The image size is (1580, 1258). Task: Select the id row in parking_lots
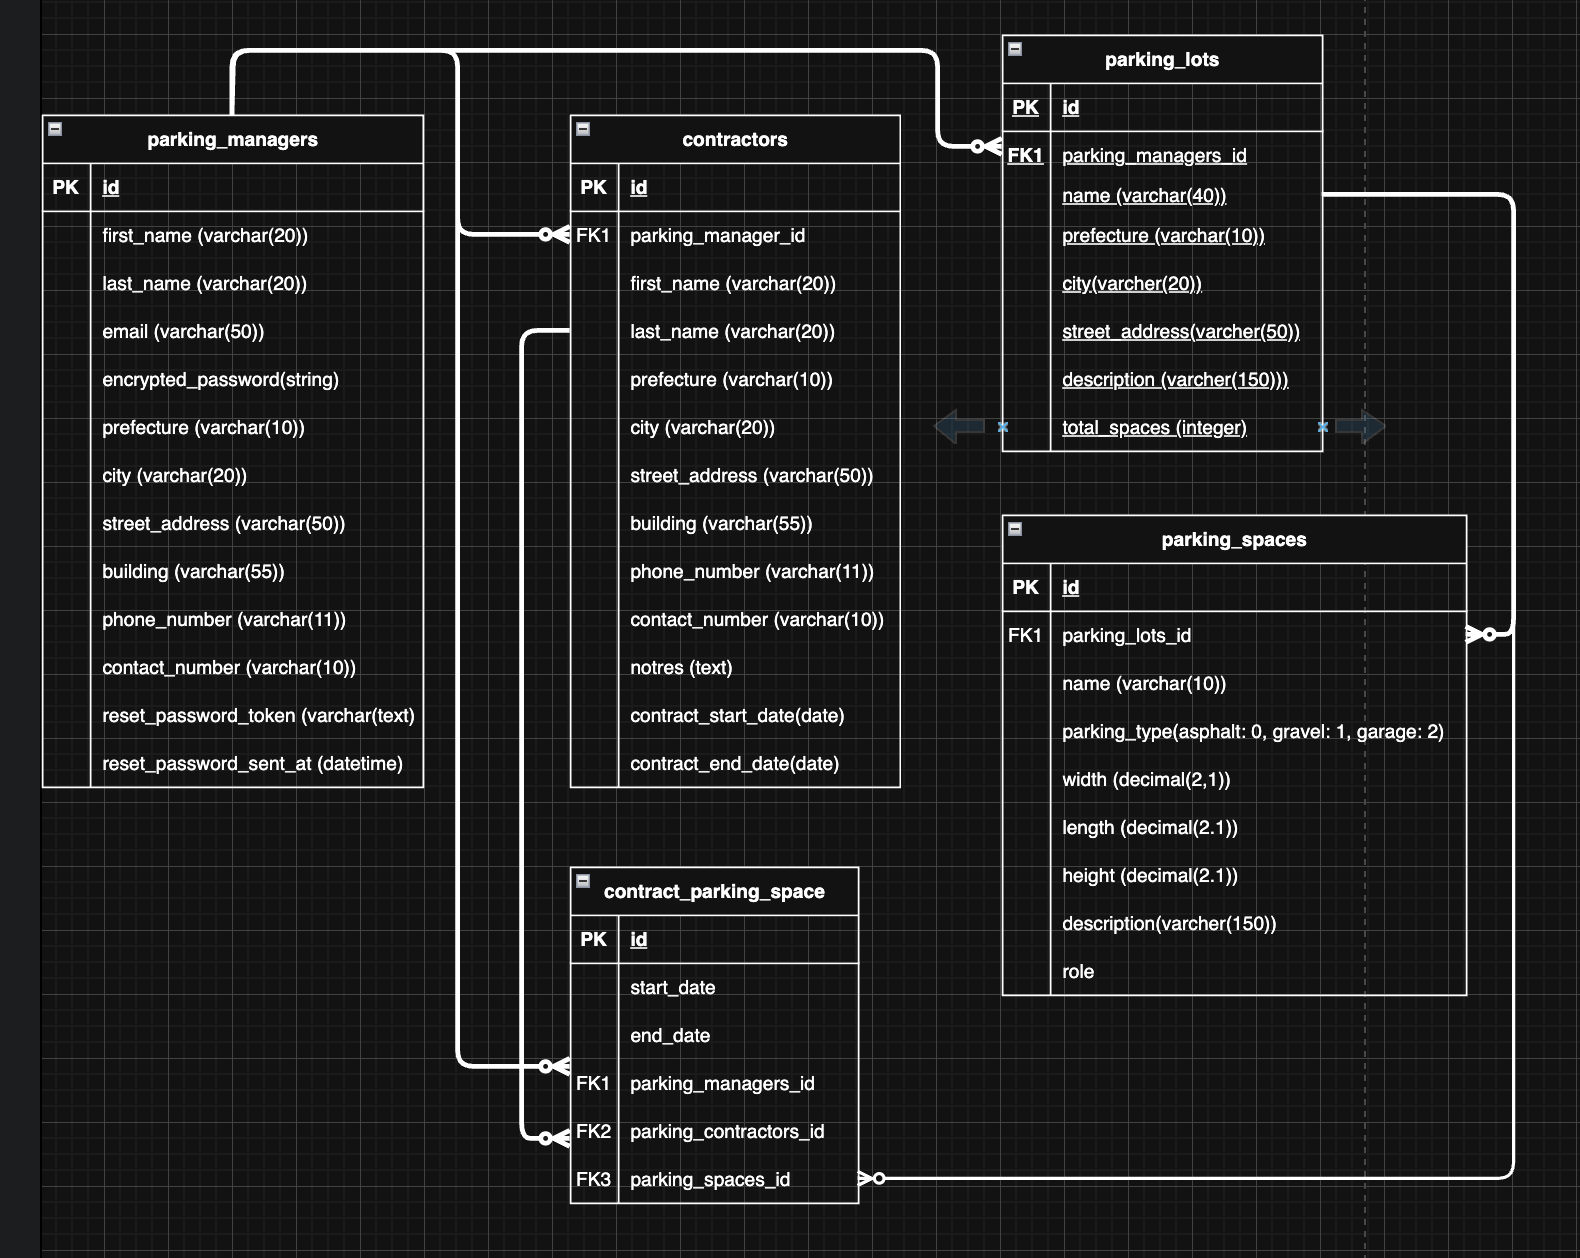[x=1162, y=108]
